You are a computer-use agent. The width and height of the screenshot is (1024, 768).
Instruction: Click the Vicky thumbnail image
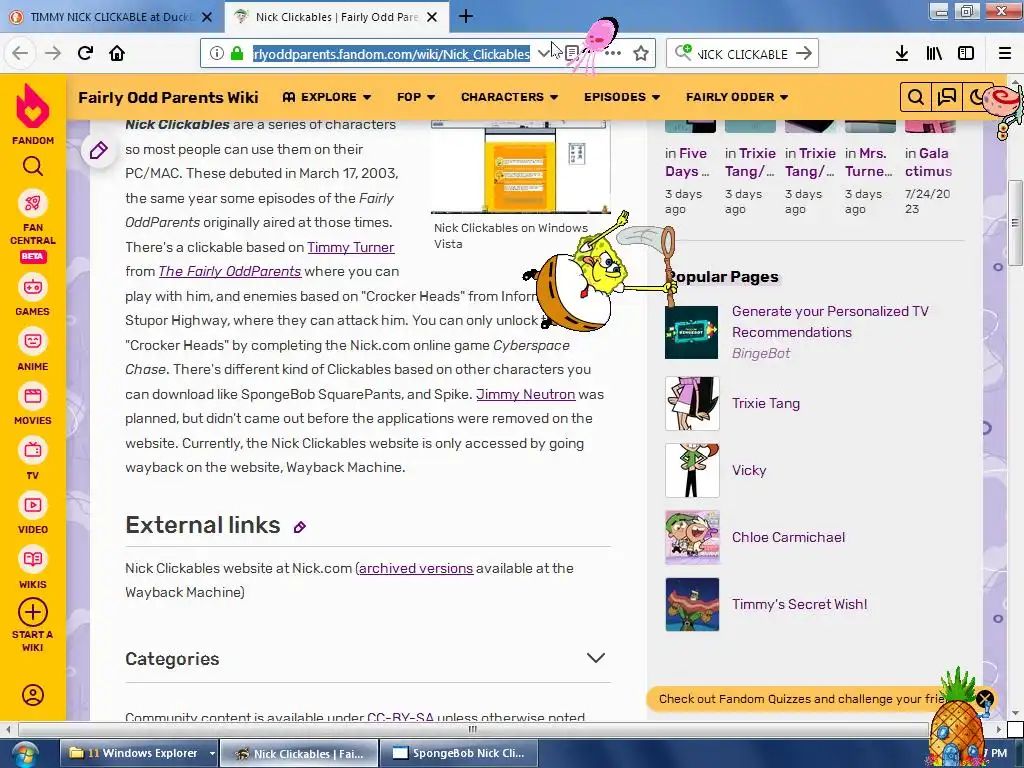pyautogui.click(x=692, y=470)
